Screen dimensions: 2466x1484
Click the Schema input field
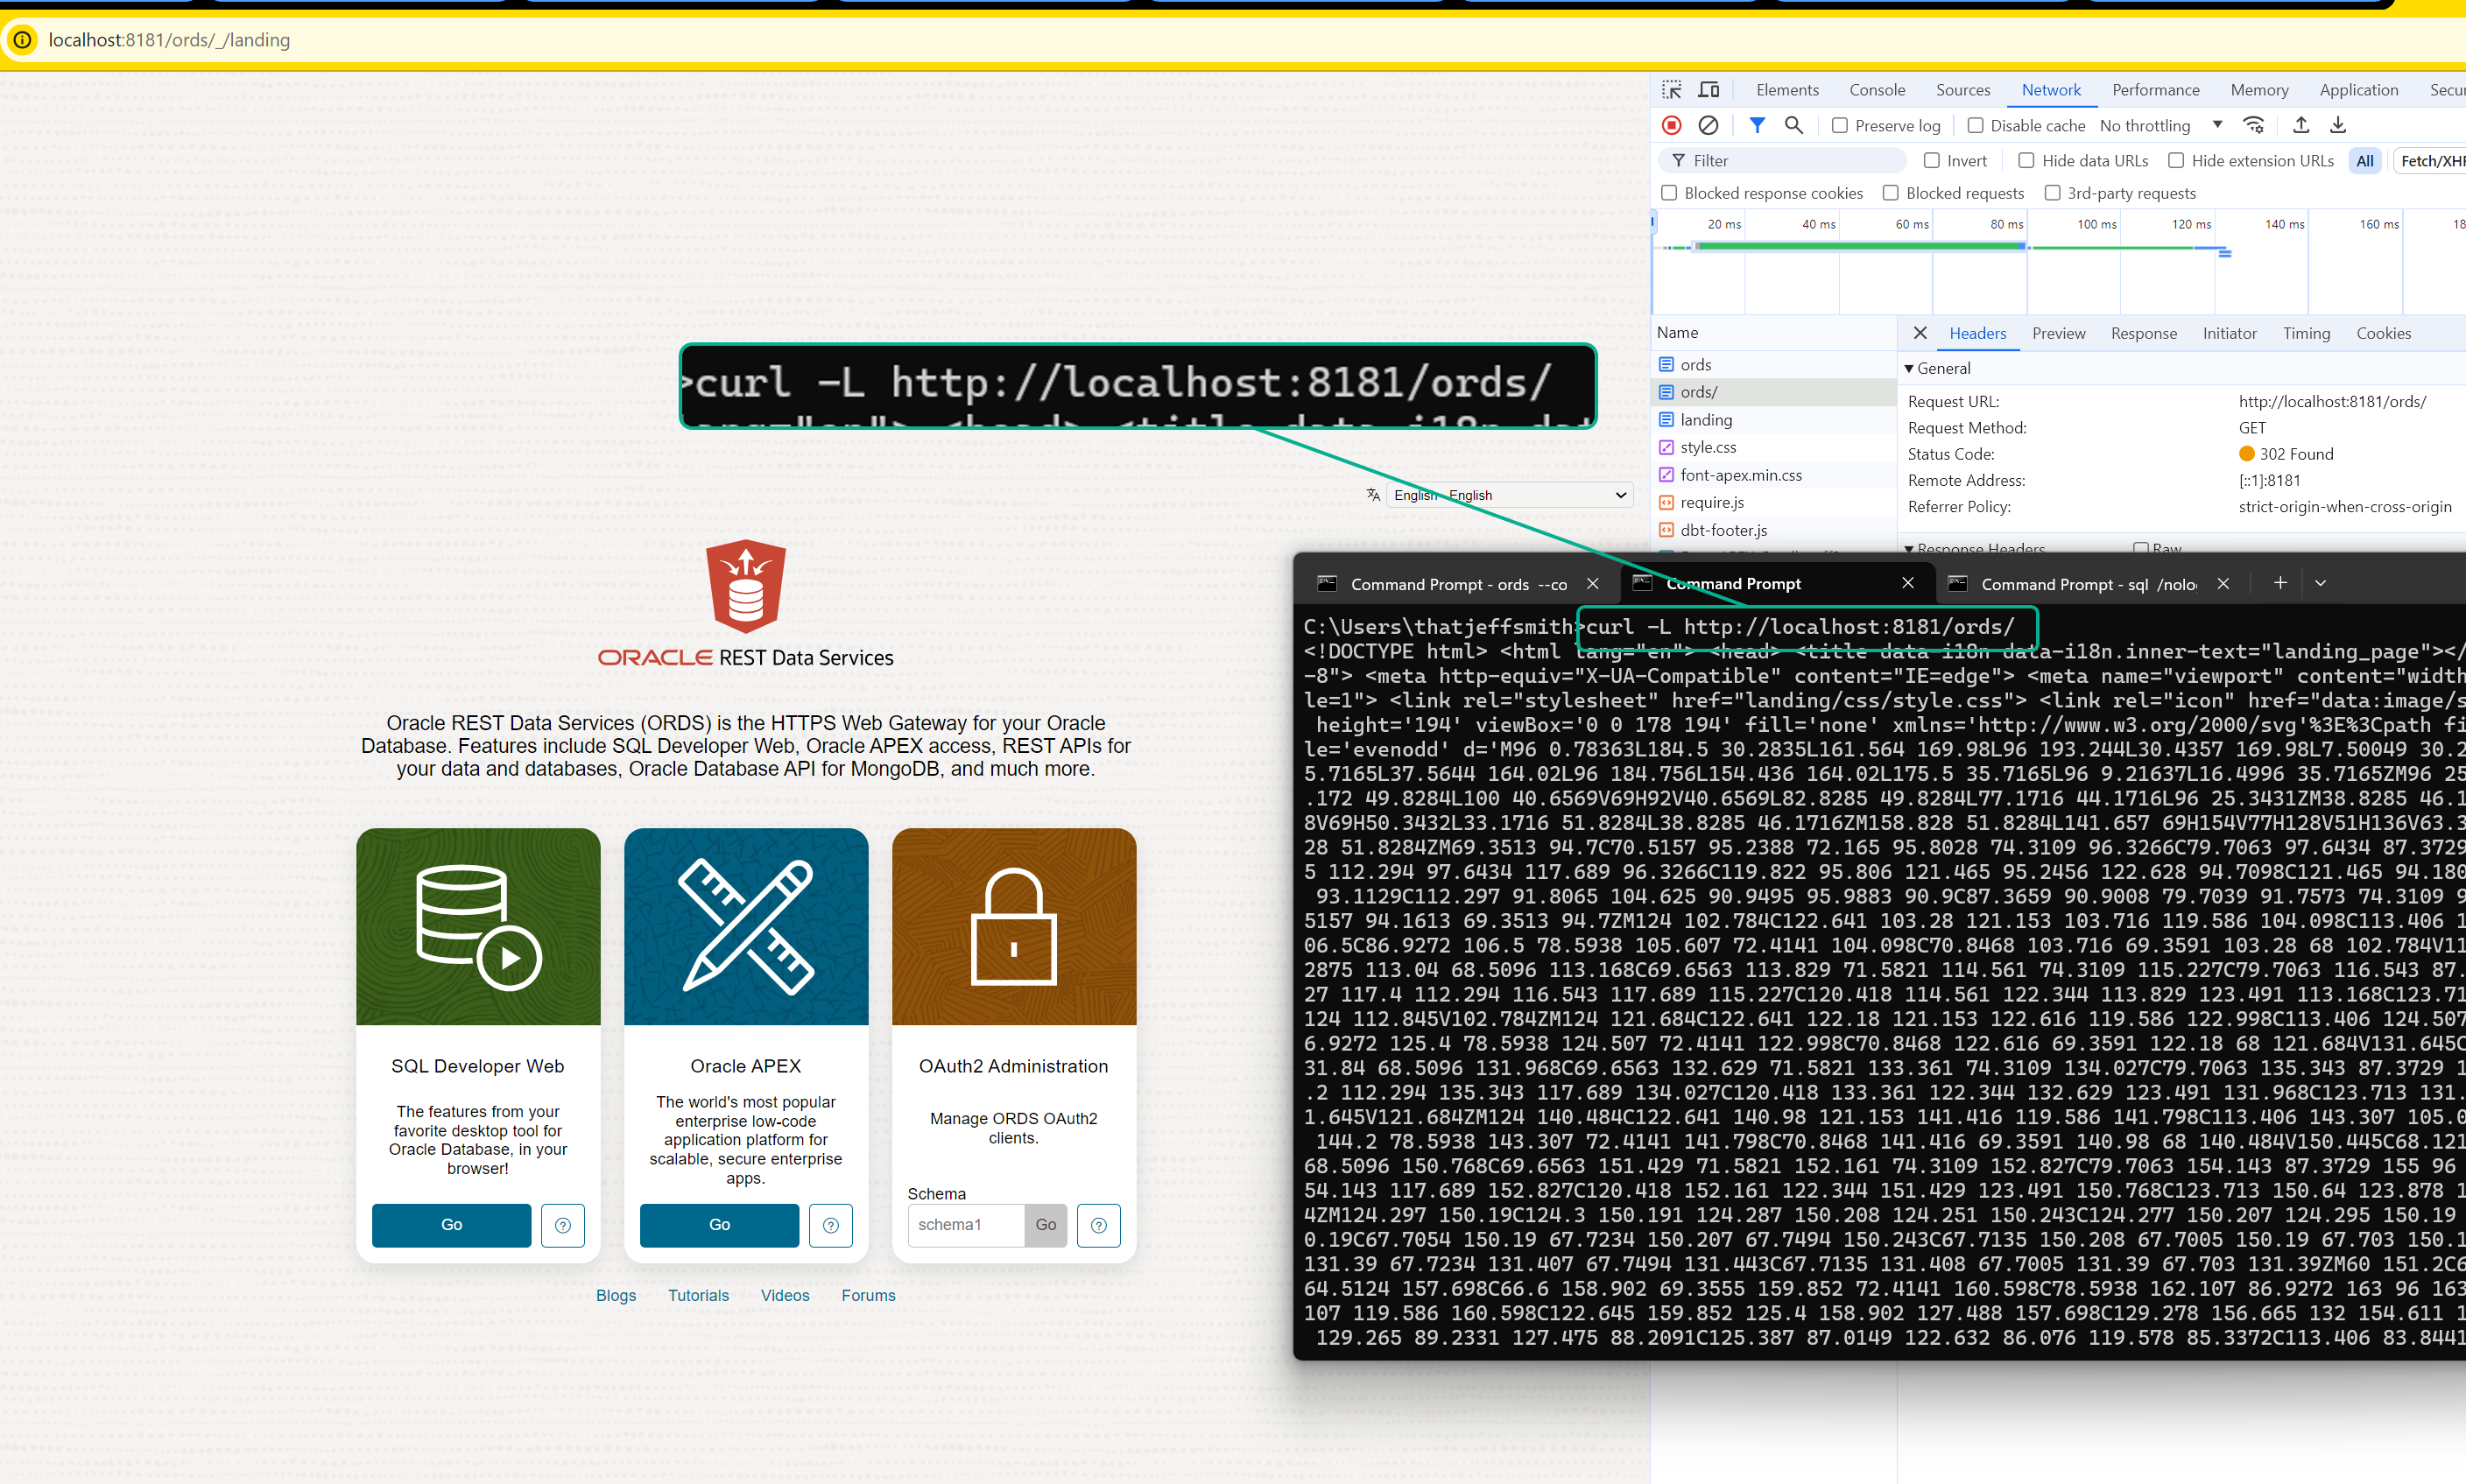[x=966, y=1225]
